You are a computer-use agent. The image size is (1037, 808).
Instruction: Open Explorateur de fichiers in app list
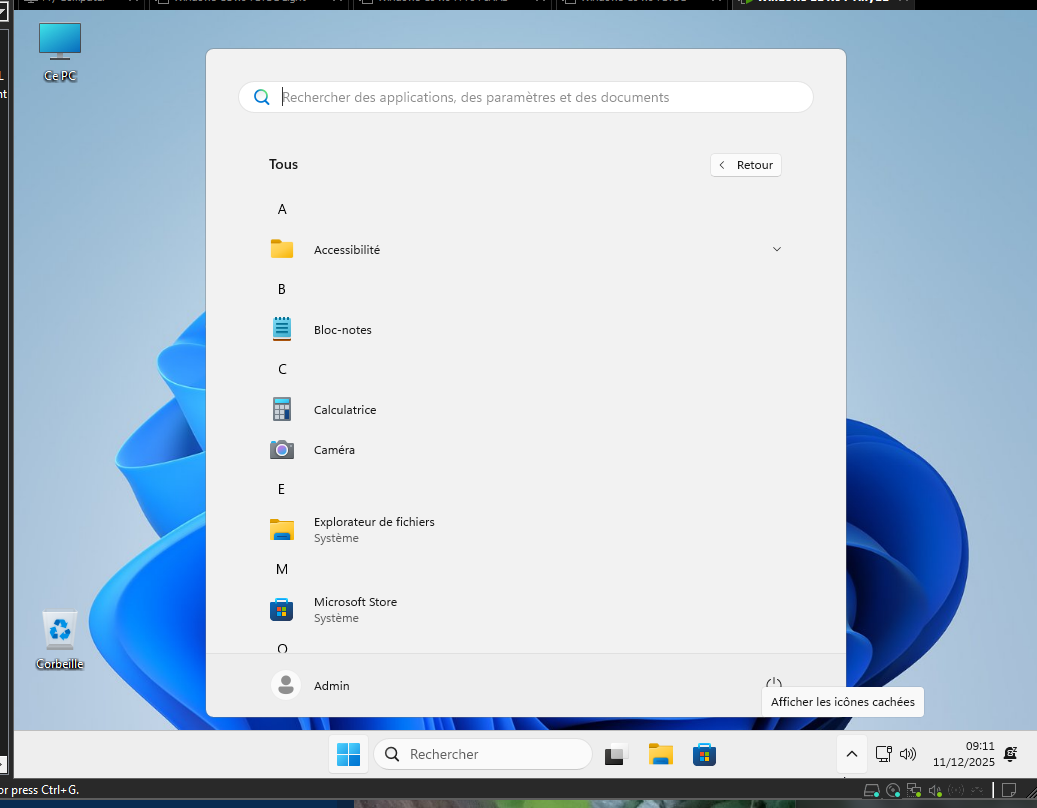point(373,529)
